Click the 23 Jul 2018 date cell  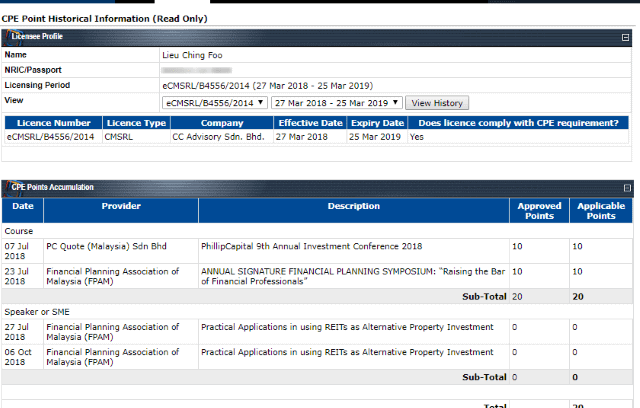(x=23, y=276)
